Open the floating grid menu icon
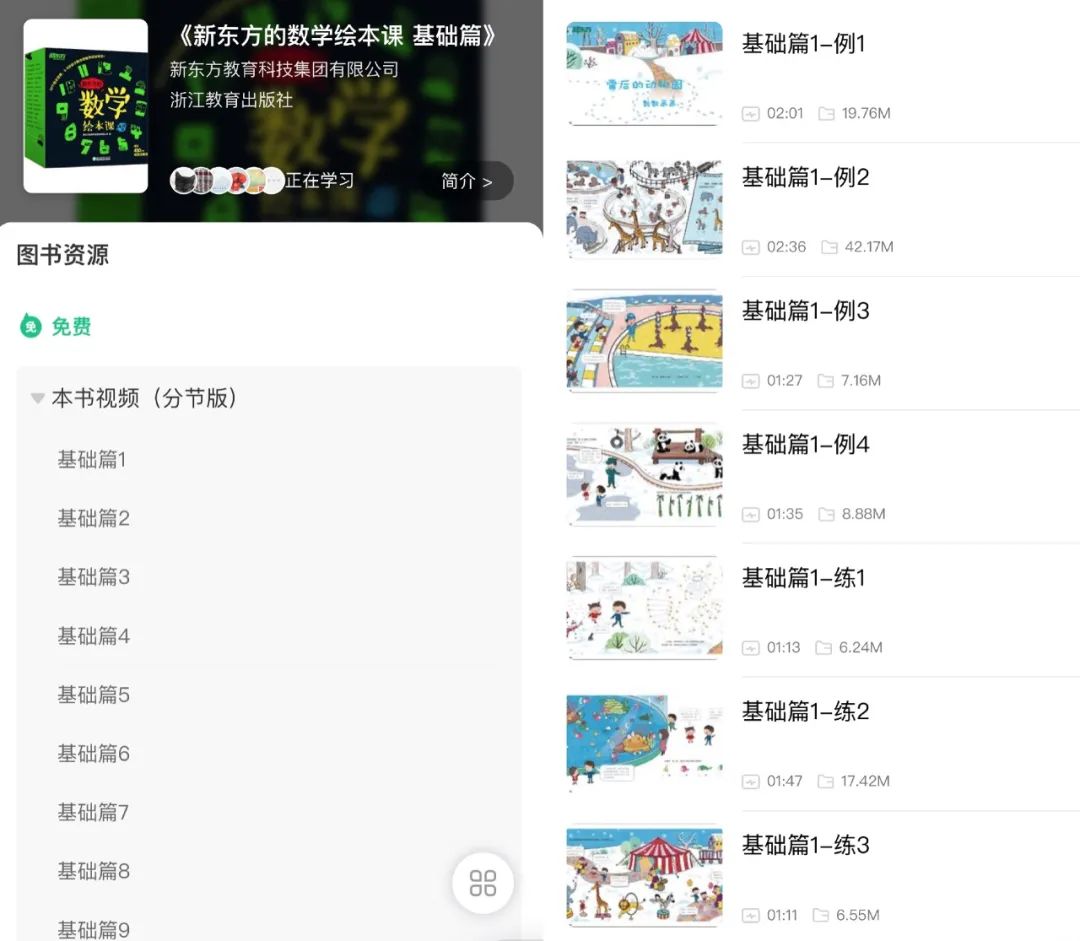The image size is (1080, 941). (x=483, y=883)
